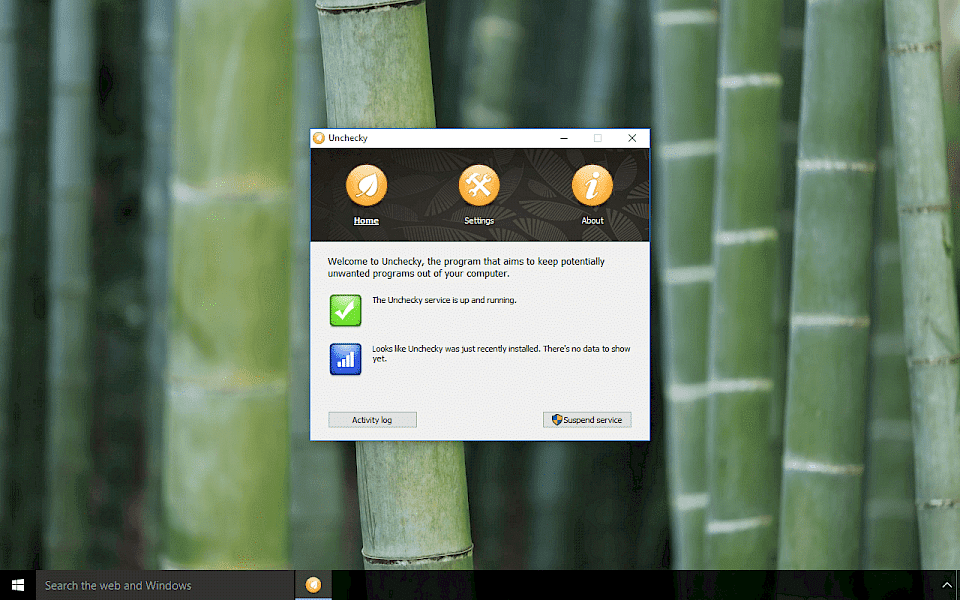Click the 'no data to show yet' message

501,353
